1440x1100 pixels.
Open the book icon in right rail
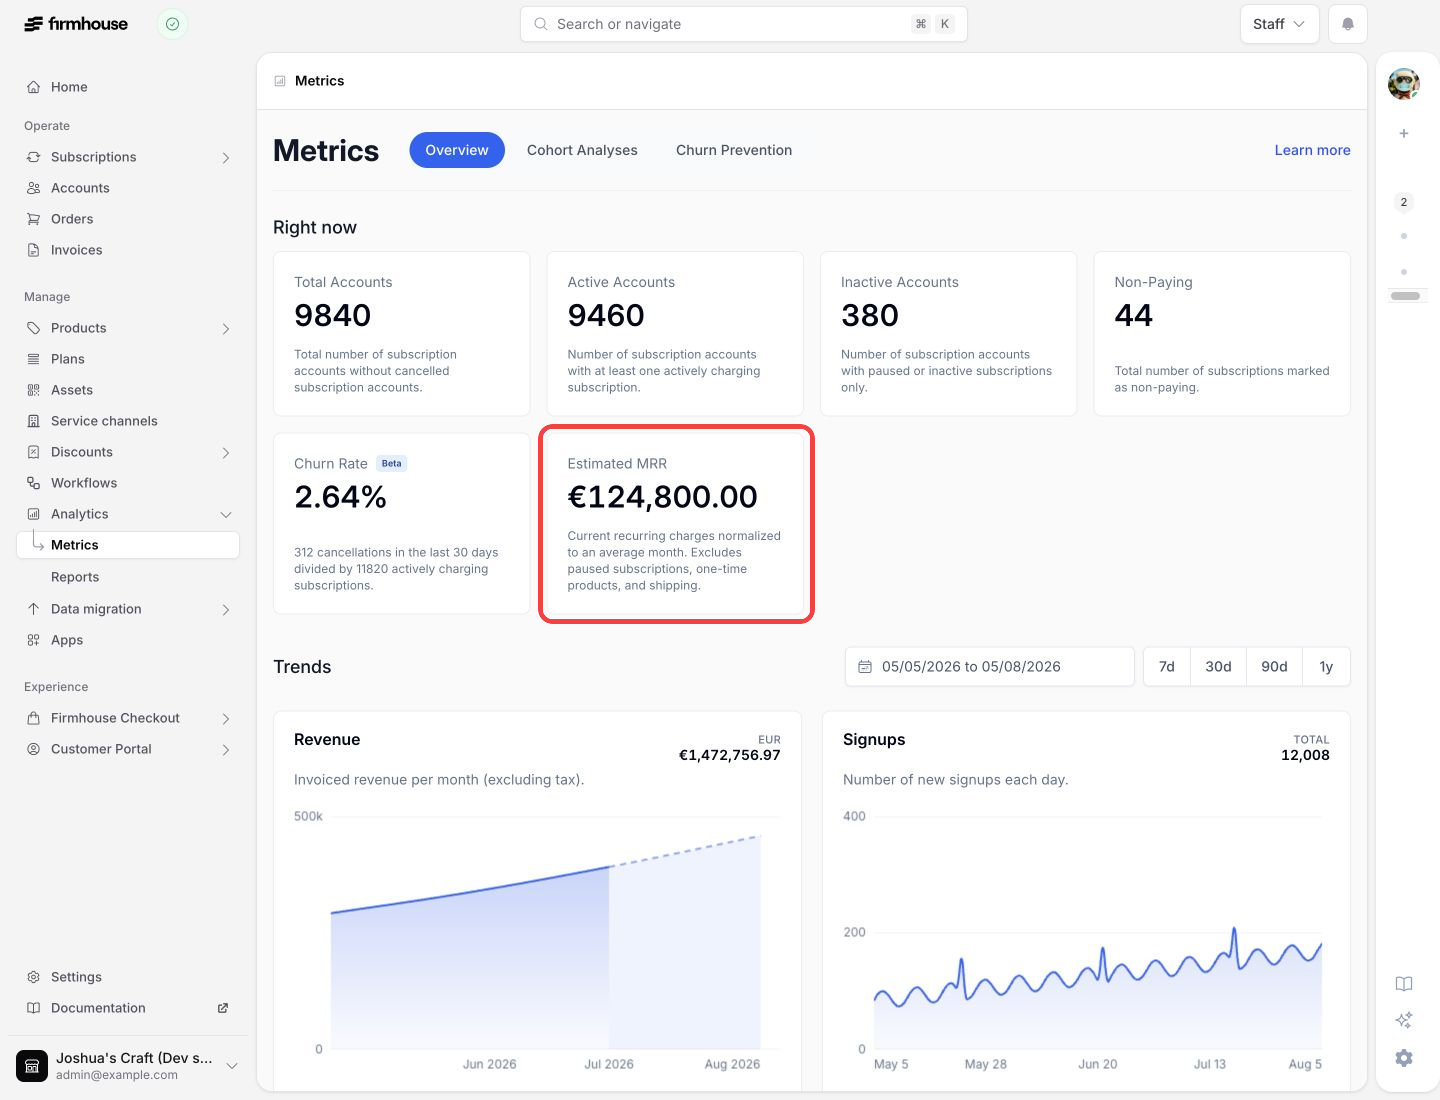click(x=1404, y=984)
